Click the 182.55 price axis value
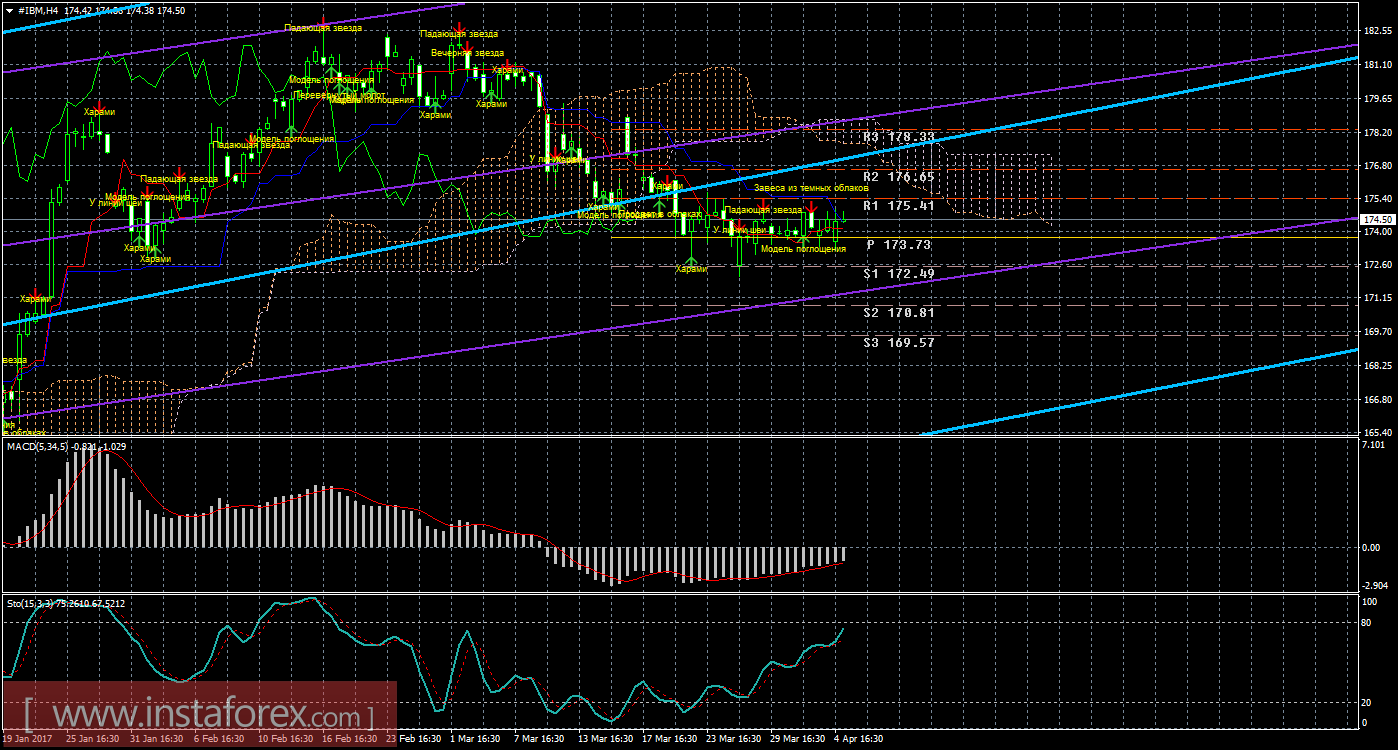The height and width of the screenshot is (750, 1398). pos(1377,32)
